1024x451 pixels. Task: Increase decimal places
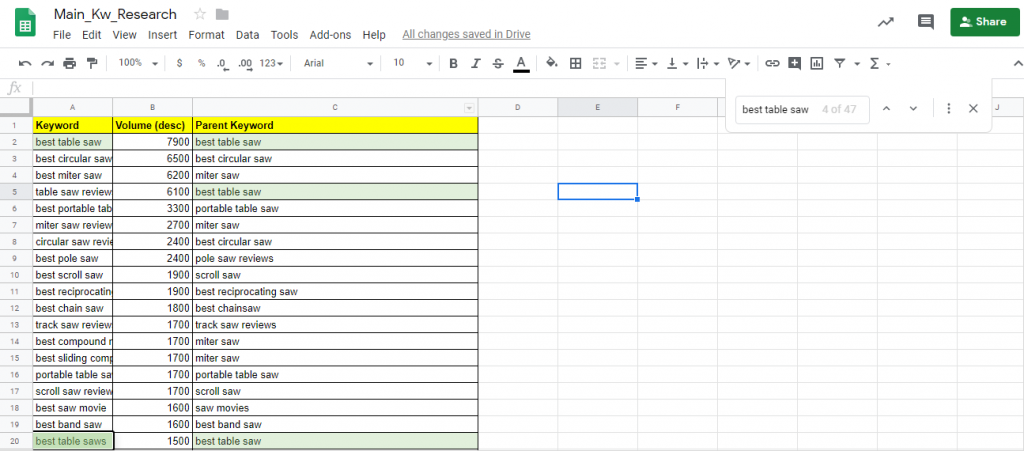tap(246, 63)
